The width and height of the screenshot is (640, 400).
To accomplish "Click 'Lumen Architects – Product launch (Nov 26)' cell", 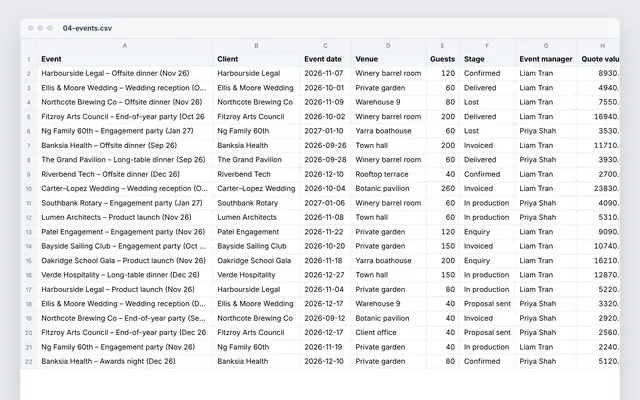I will click(x=125, y=217).
